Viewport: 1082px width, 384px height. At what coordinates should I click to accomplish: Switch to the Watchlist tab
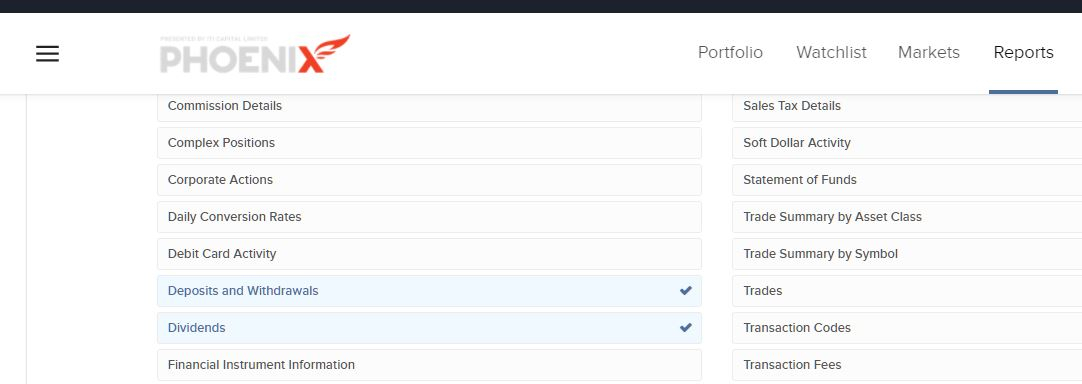pyautogui.click(x=831, y=52)
